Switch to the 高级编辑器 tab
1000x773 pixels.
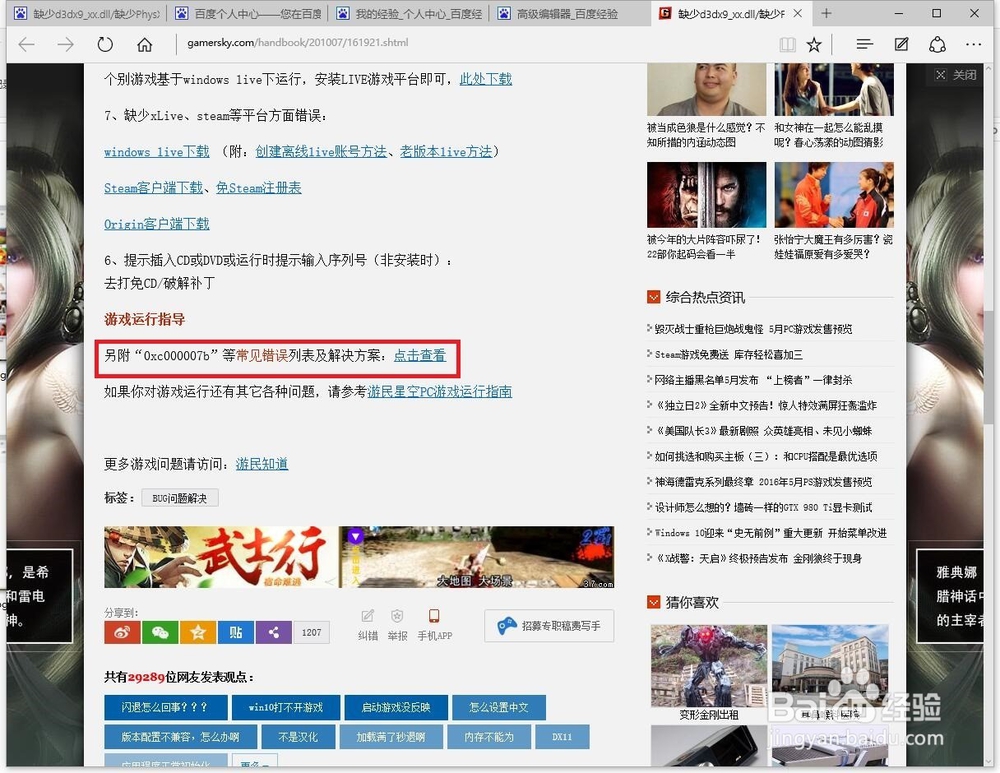569,13
